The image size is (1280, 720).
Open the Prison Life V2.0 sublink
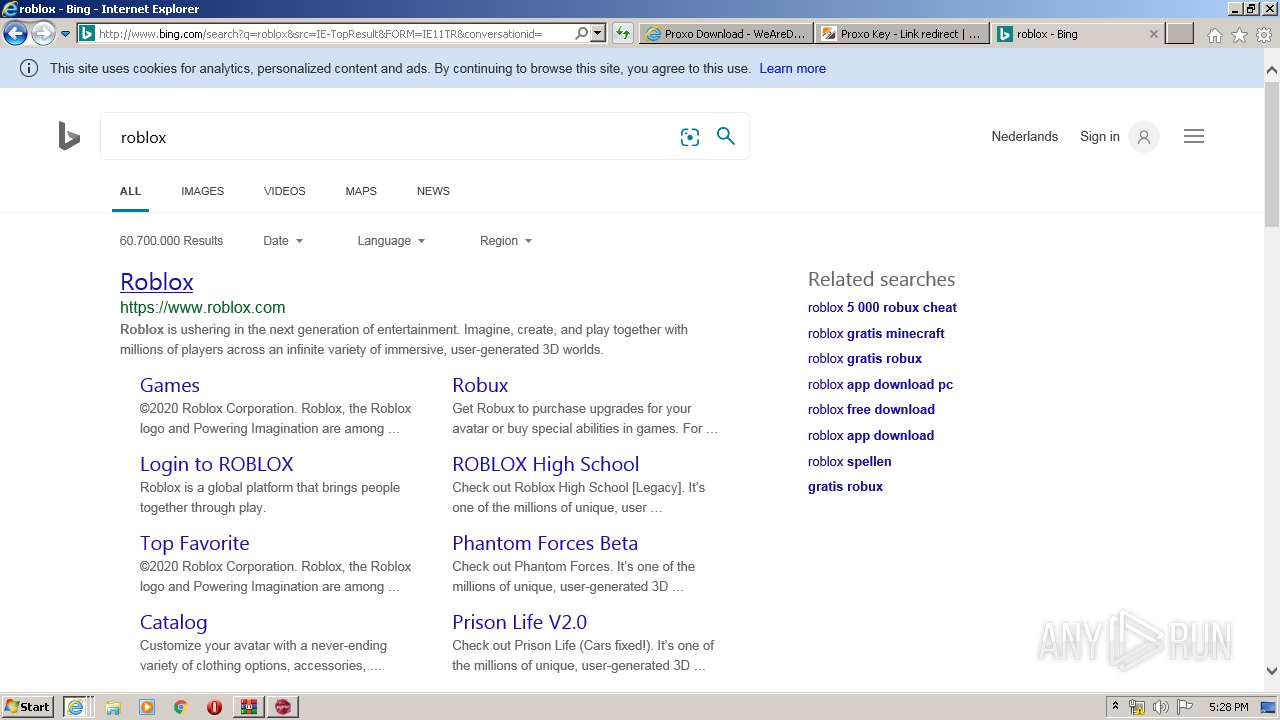point(519,622)
